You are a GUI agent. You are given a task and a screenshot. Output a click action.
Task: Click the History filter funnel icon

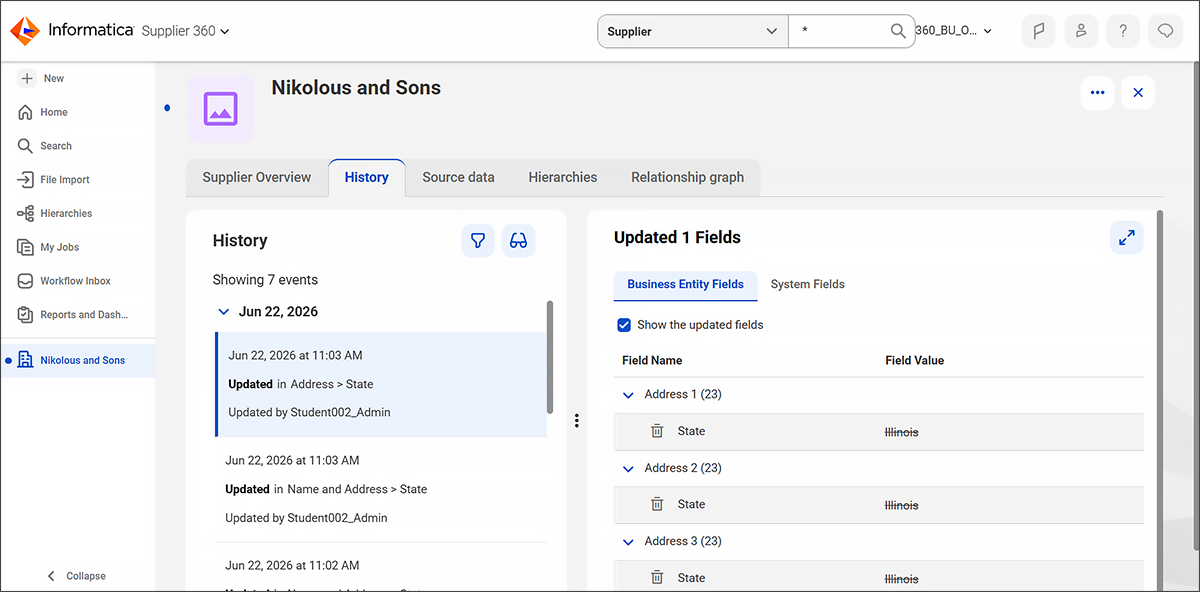[x=478, y=241]
